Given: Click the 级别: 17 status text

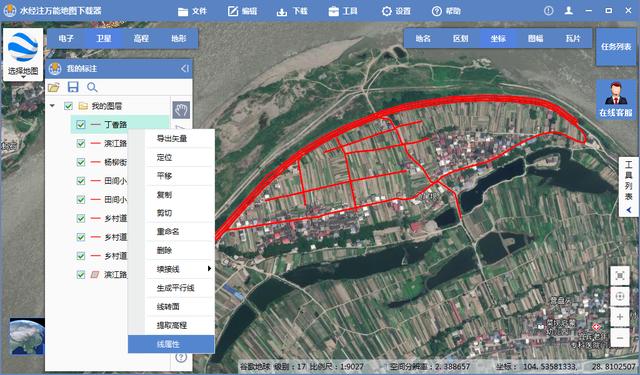Looking at the screenshot, I should tap(290, 366).
